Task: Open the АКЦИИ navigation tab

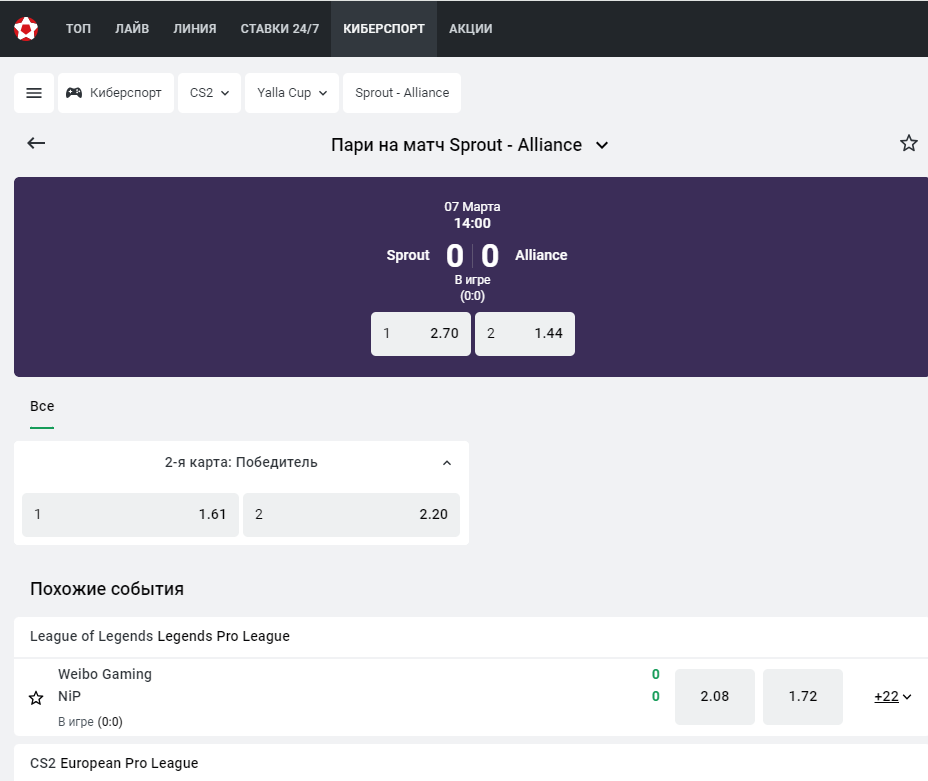Action: coord(471,28)
